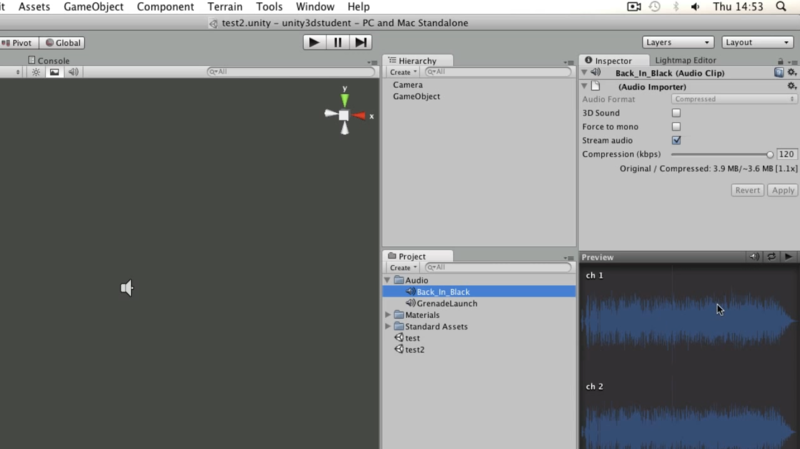
Task: Collapse the Audio Importer section
Action: (x=584, y=86)
